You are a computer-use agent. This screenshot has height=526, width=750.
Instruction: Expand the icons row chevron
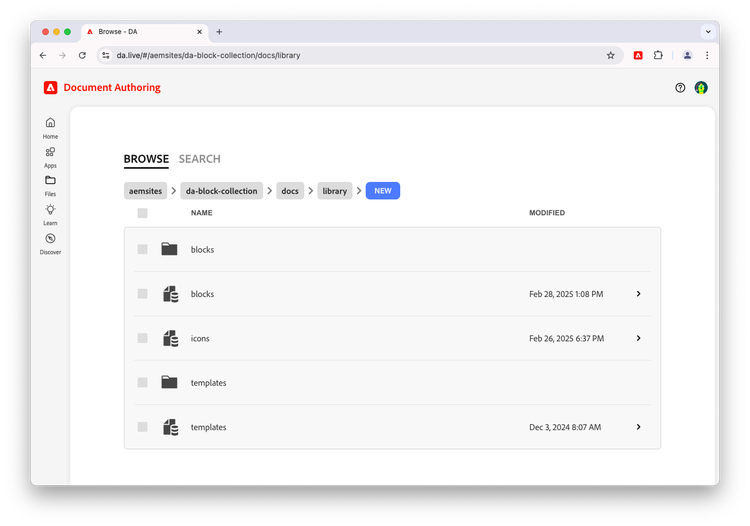(x=639, y=338)
